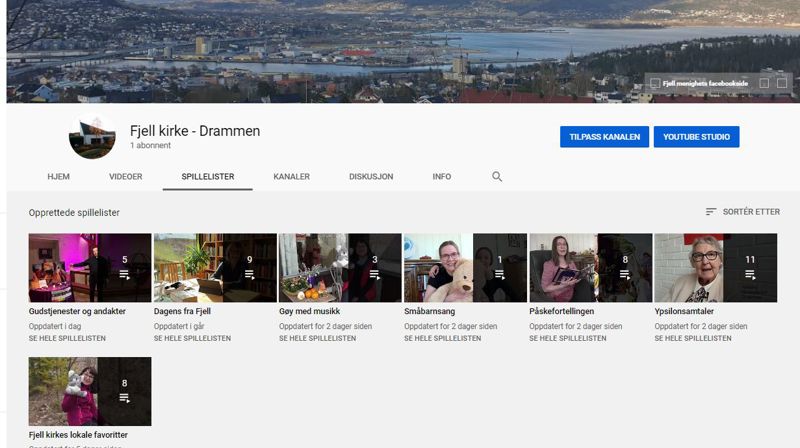Open Dagens fra Fjell playlist thumbnail
The image size is (800, 448).
(215, 268)
